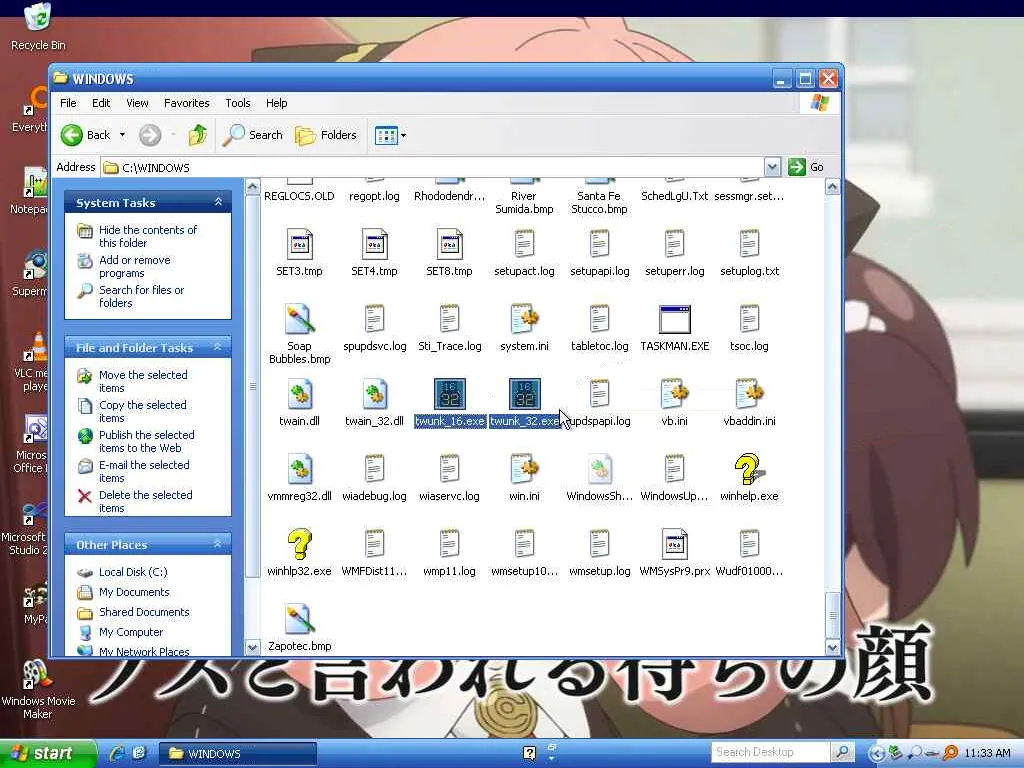Click Add or remove programs link
1024x768 pixels.
(135, 266)
